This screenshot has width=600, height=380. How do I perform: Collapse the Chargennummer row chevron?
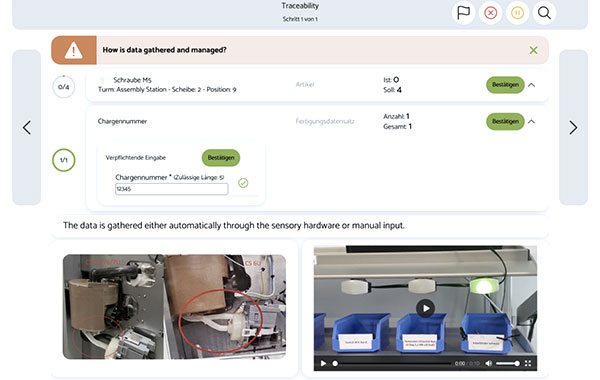click(532, 122)
